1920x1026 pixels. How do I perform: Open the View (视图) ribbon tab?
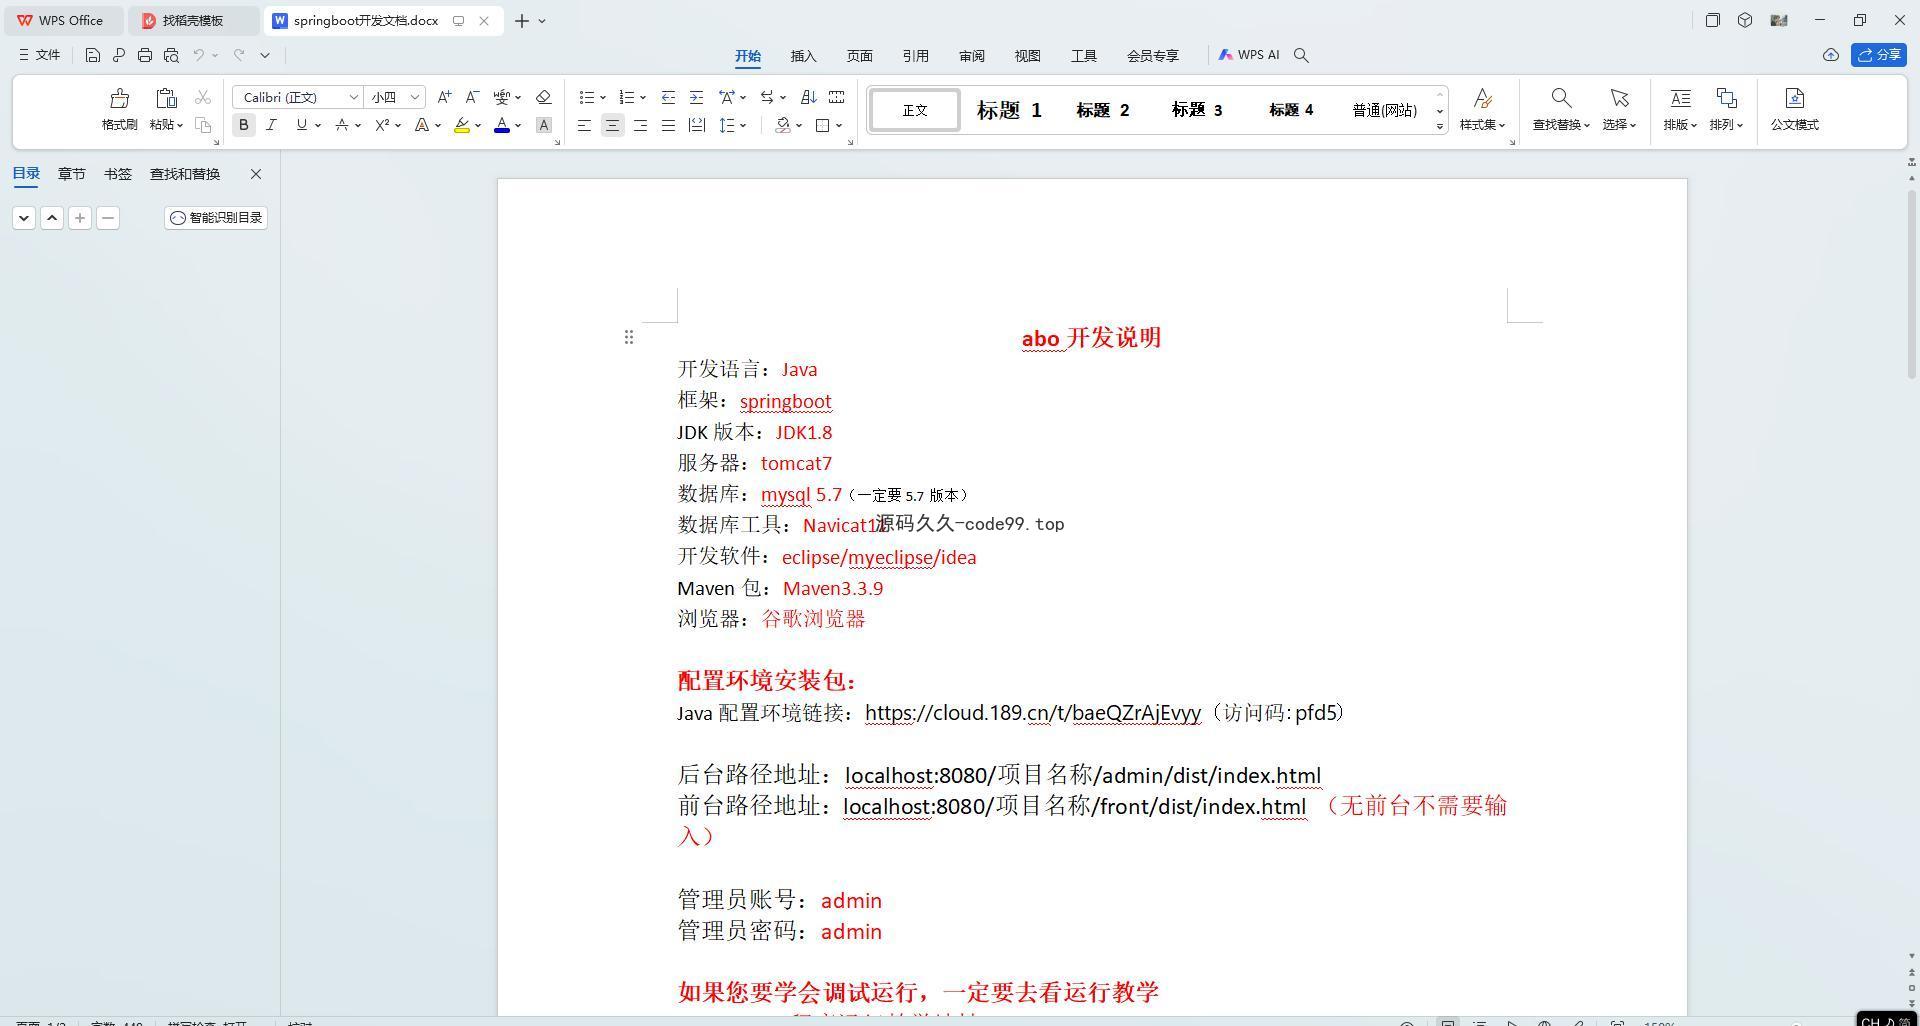click(1028, 56)
